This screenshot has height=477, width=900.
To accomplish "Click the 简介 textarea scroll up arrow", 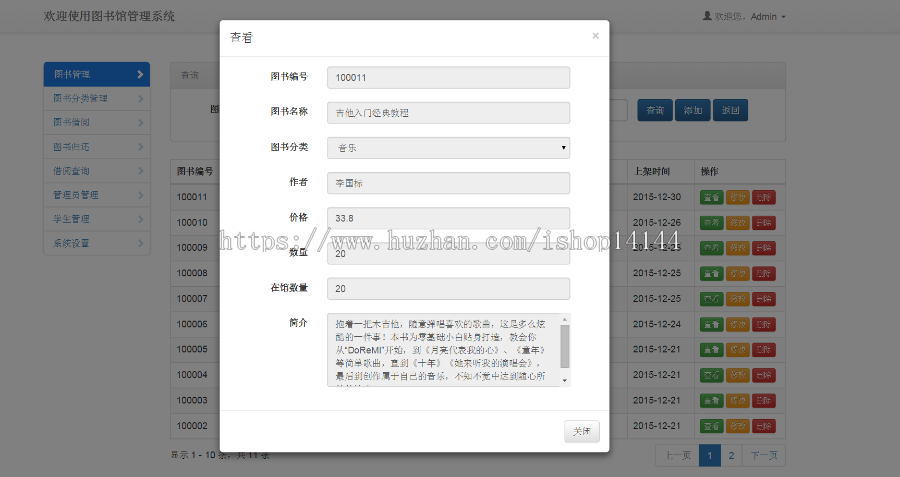I will point(565,319).
